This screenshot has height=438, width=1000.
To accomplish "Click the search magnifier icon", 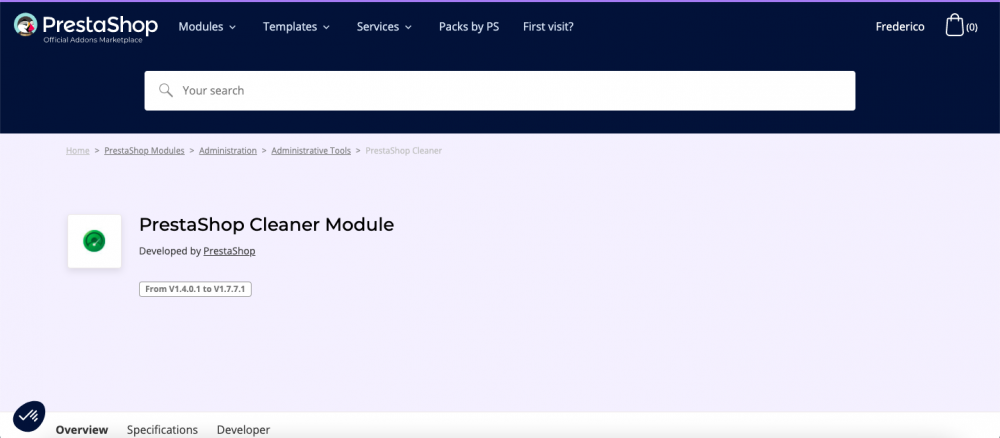I will 166,90.
